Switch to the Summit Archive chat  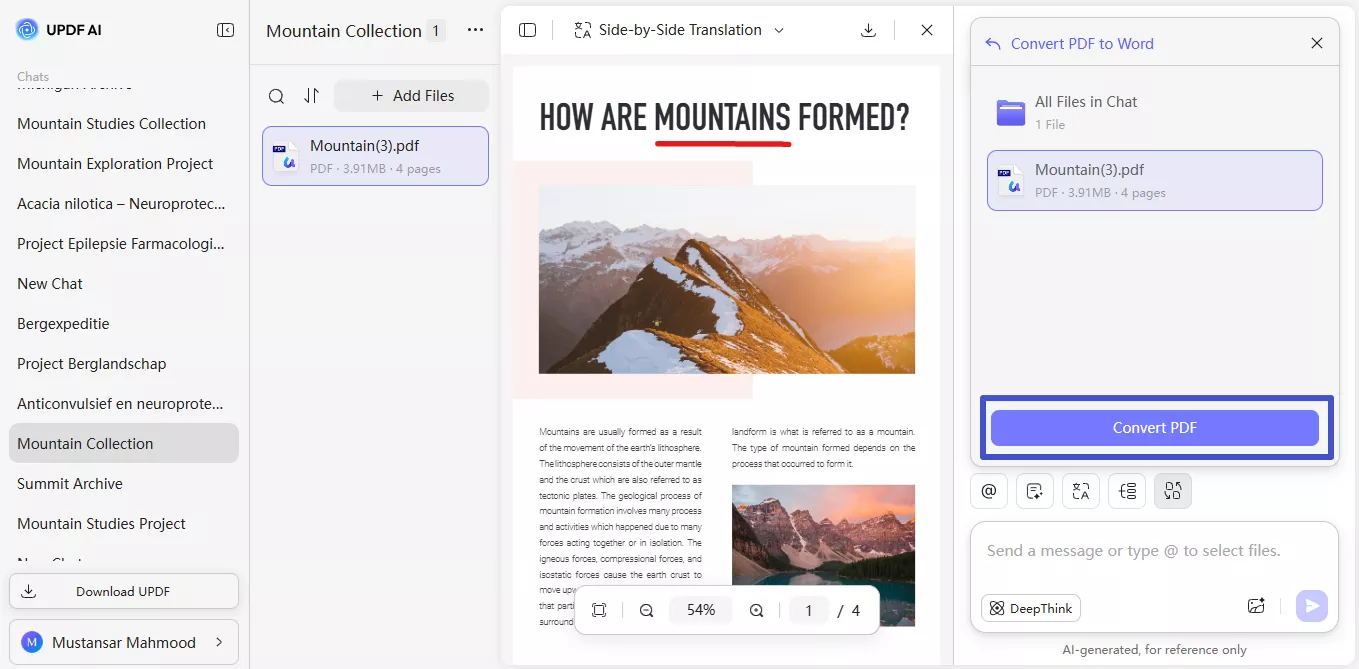(69, 483)
